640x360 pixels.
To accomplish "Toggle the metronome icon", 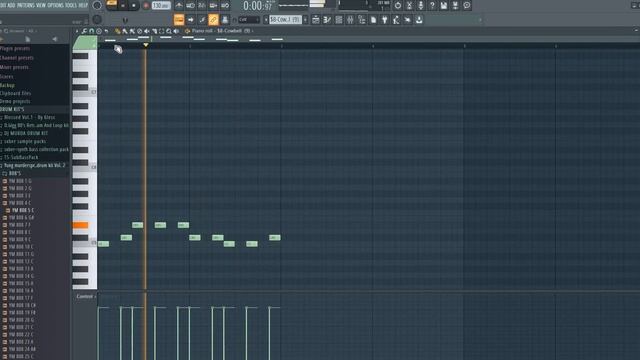I will pos(179,5).
